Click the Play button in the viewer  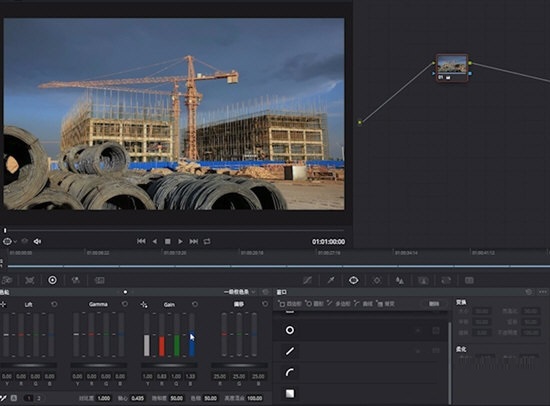pos(180,241)
